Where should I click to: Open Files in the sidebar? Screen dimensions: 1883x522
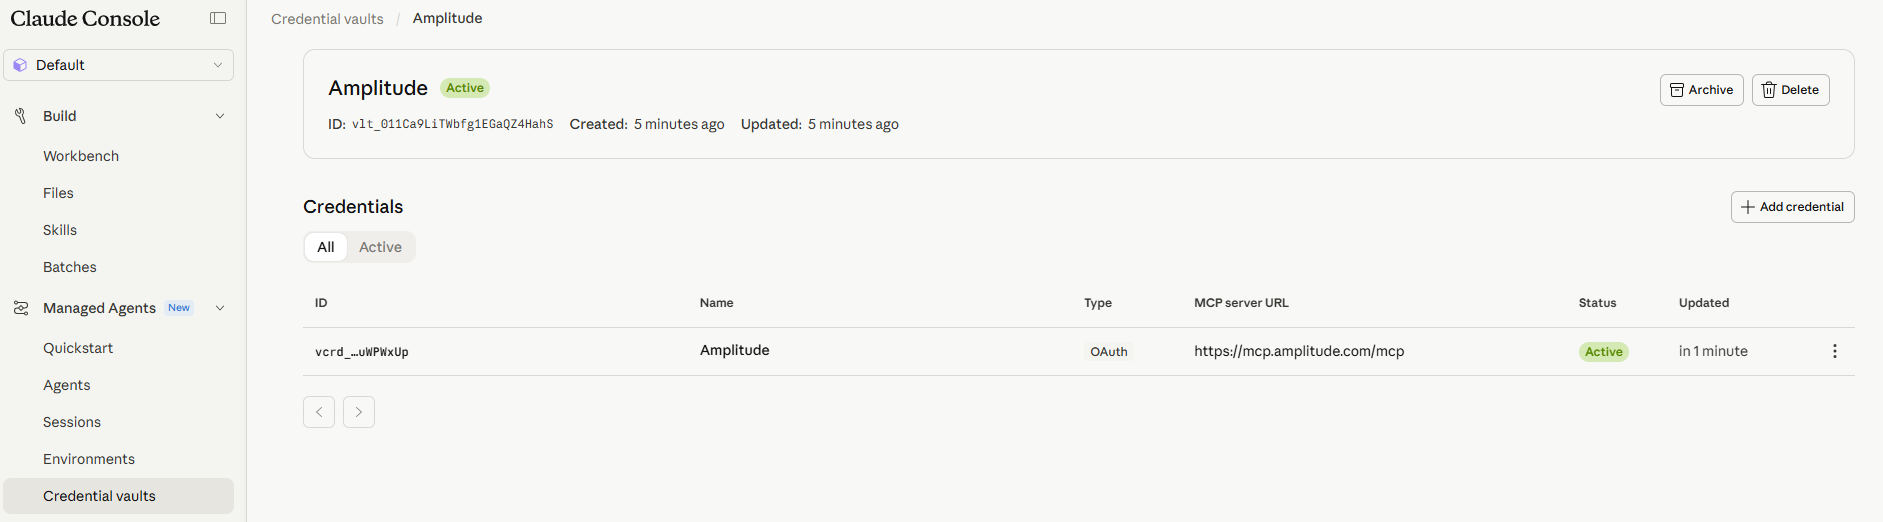click(x=58, y=193)
